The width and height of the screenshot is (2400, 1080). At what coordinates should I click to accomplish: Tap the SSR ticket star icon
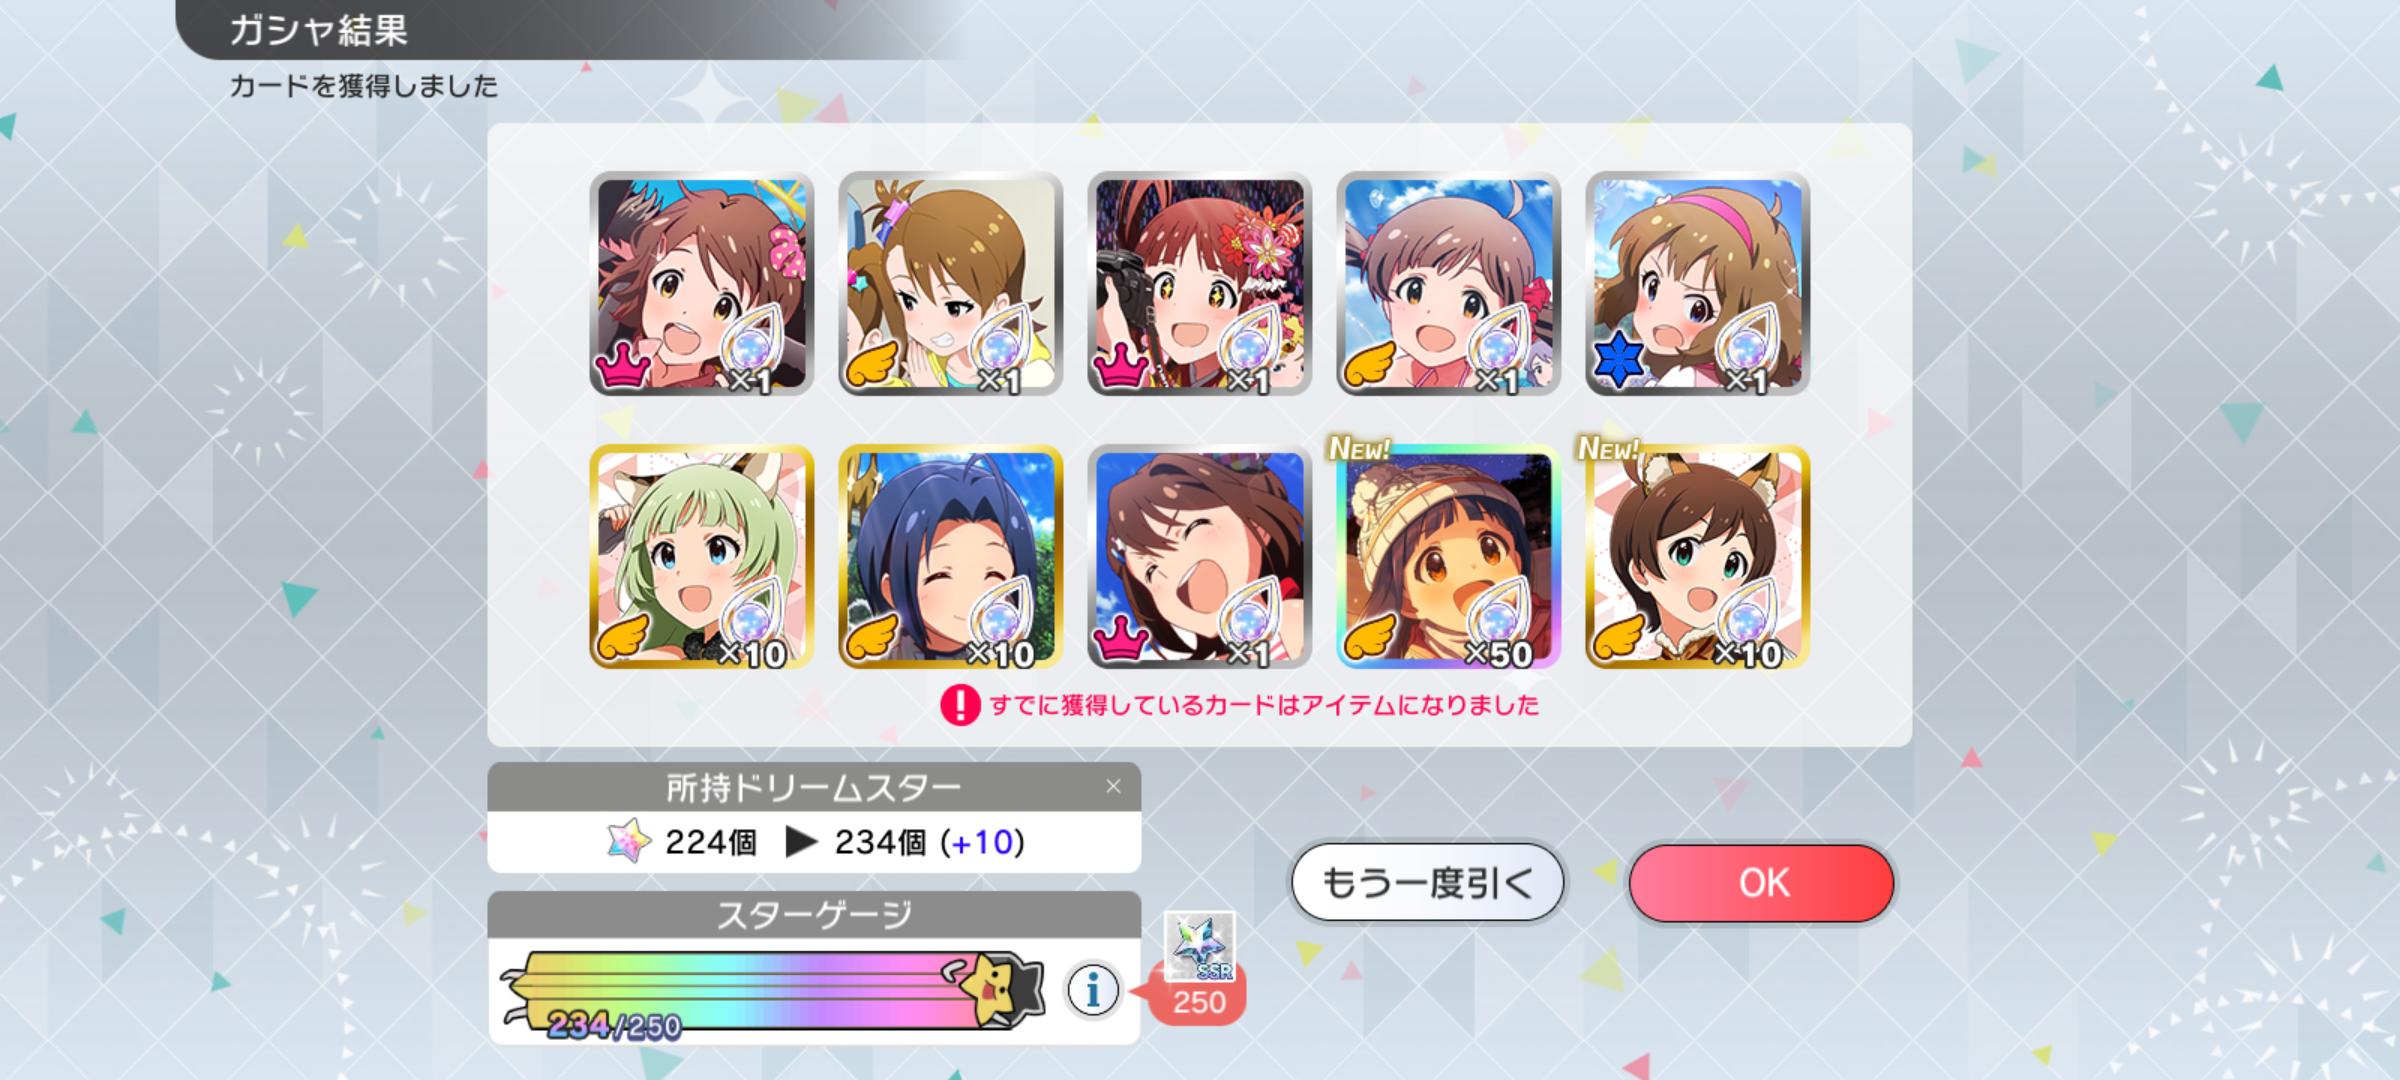[1199, 946]
